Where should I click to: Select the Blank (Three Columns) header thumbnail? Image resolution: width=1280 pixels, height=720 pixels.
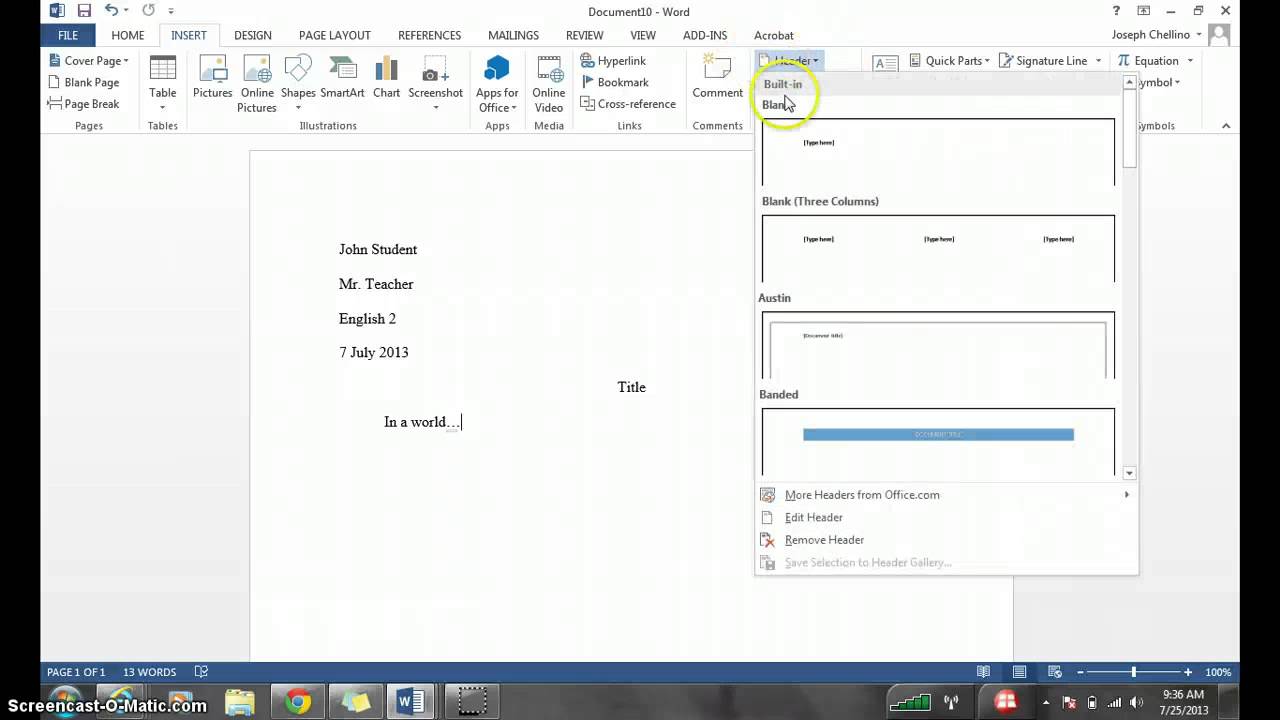(x=938, y=248)
